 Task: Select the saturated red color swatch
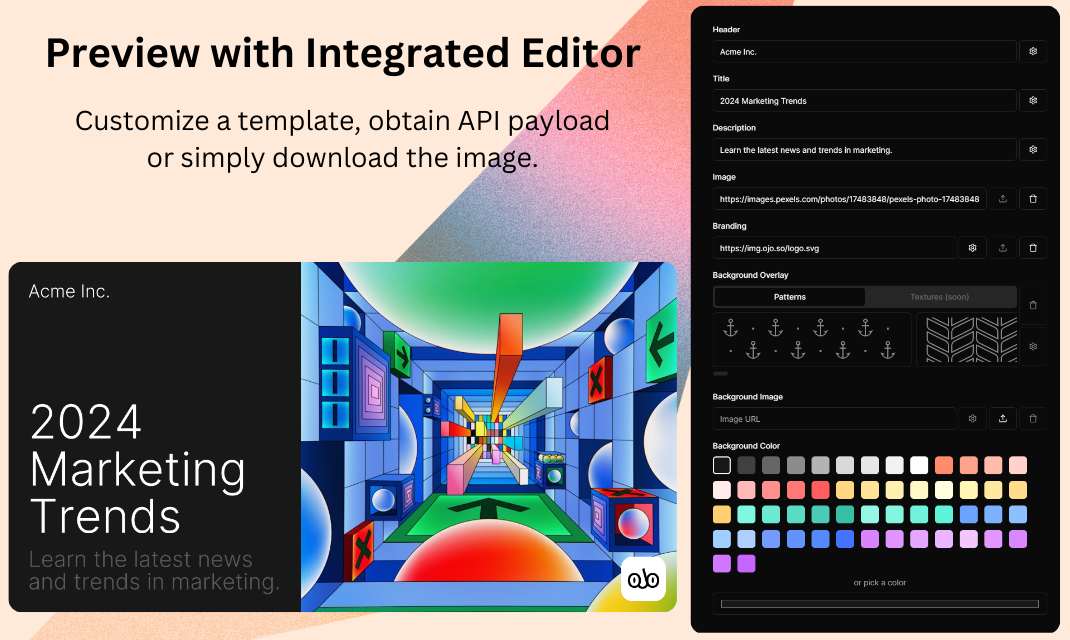[x=820, y=490]
